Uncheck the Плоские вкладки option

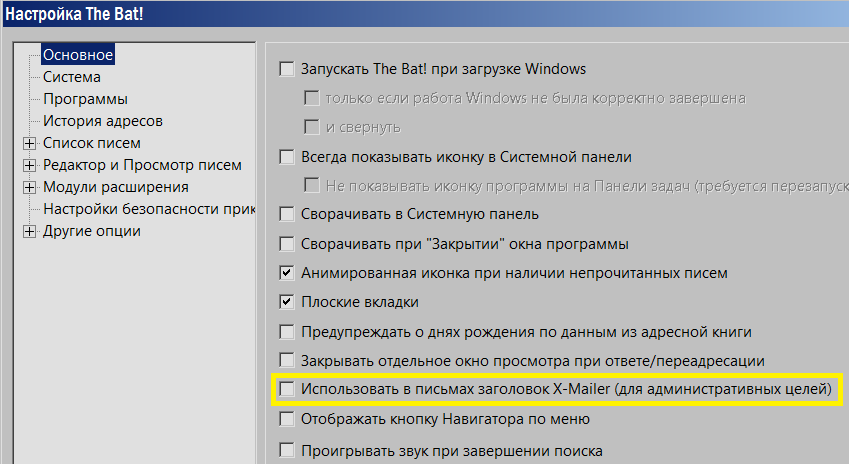point(286,302)
